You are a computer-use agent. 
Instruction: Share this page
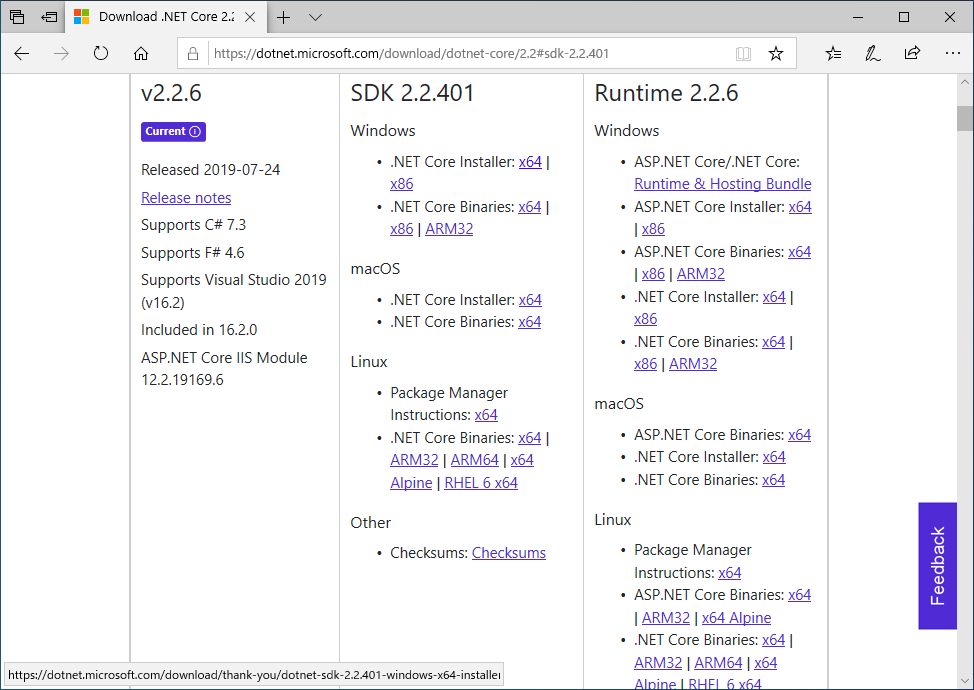912,54
